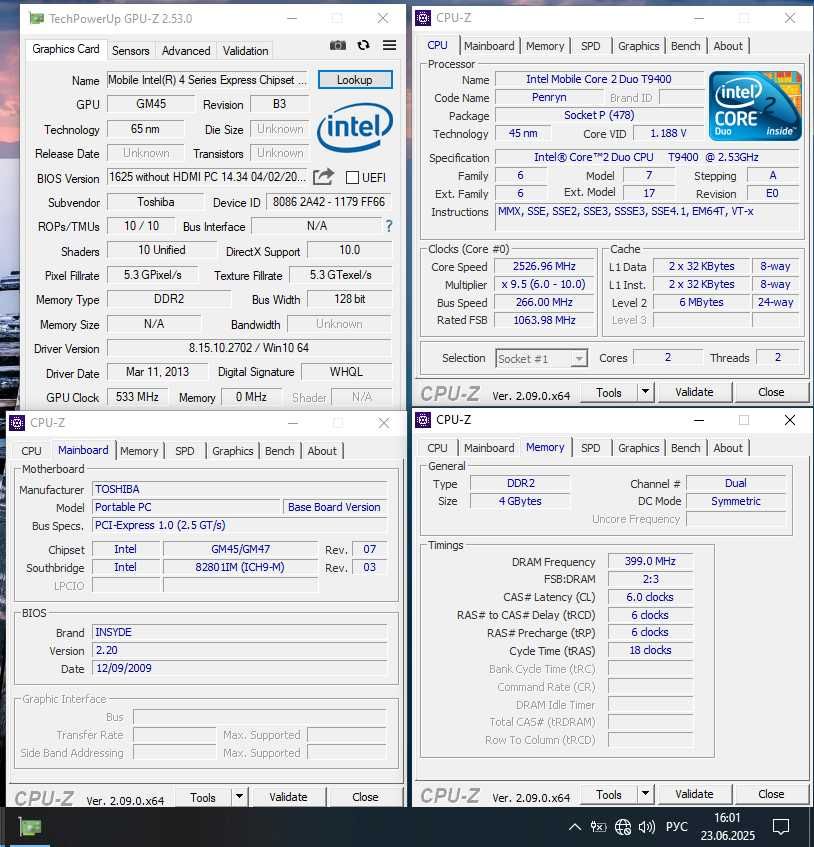Click the Intel Core 2 Duo badge in CPU-Z
Image resolution: width=814 pixels, height=847 pixels.
coord(755,106)
